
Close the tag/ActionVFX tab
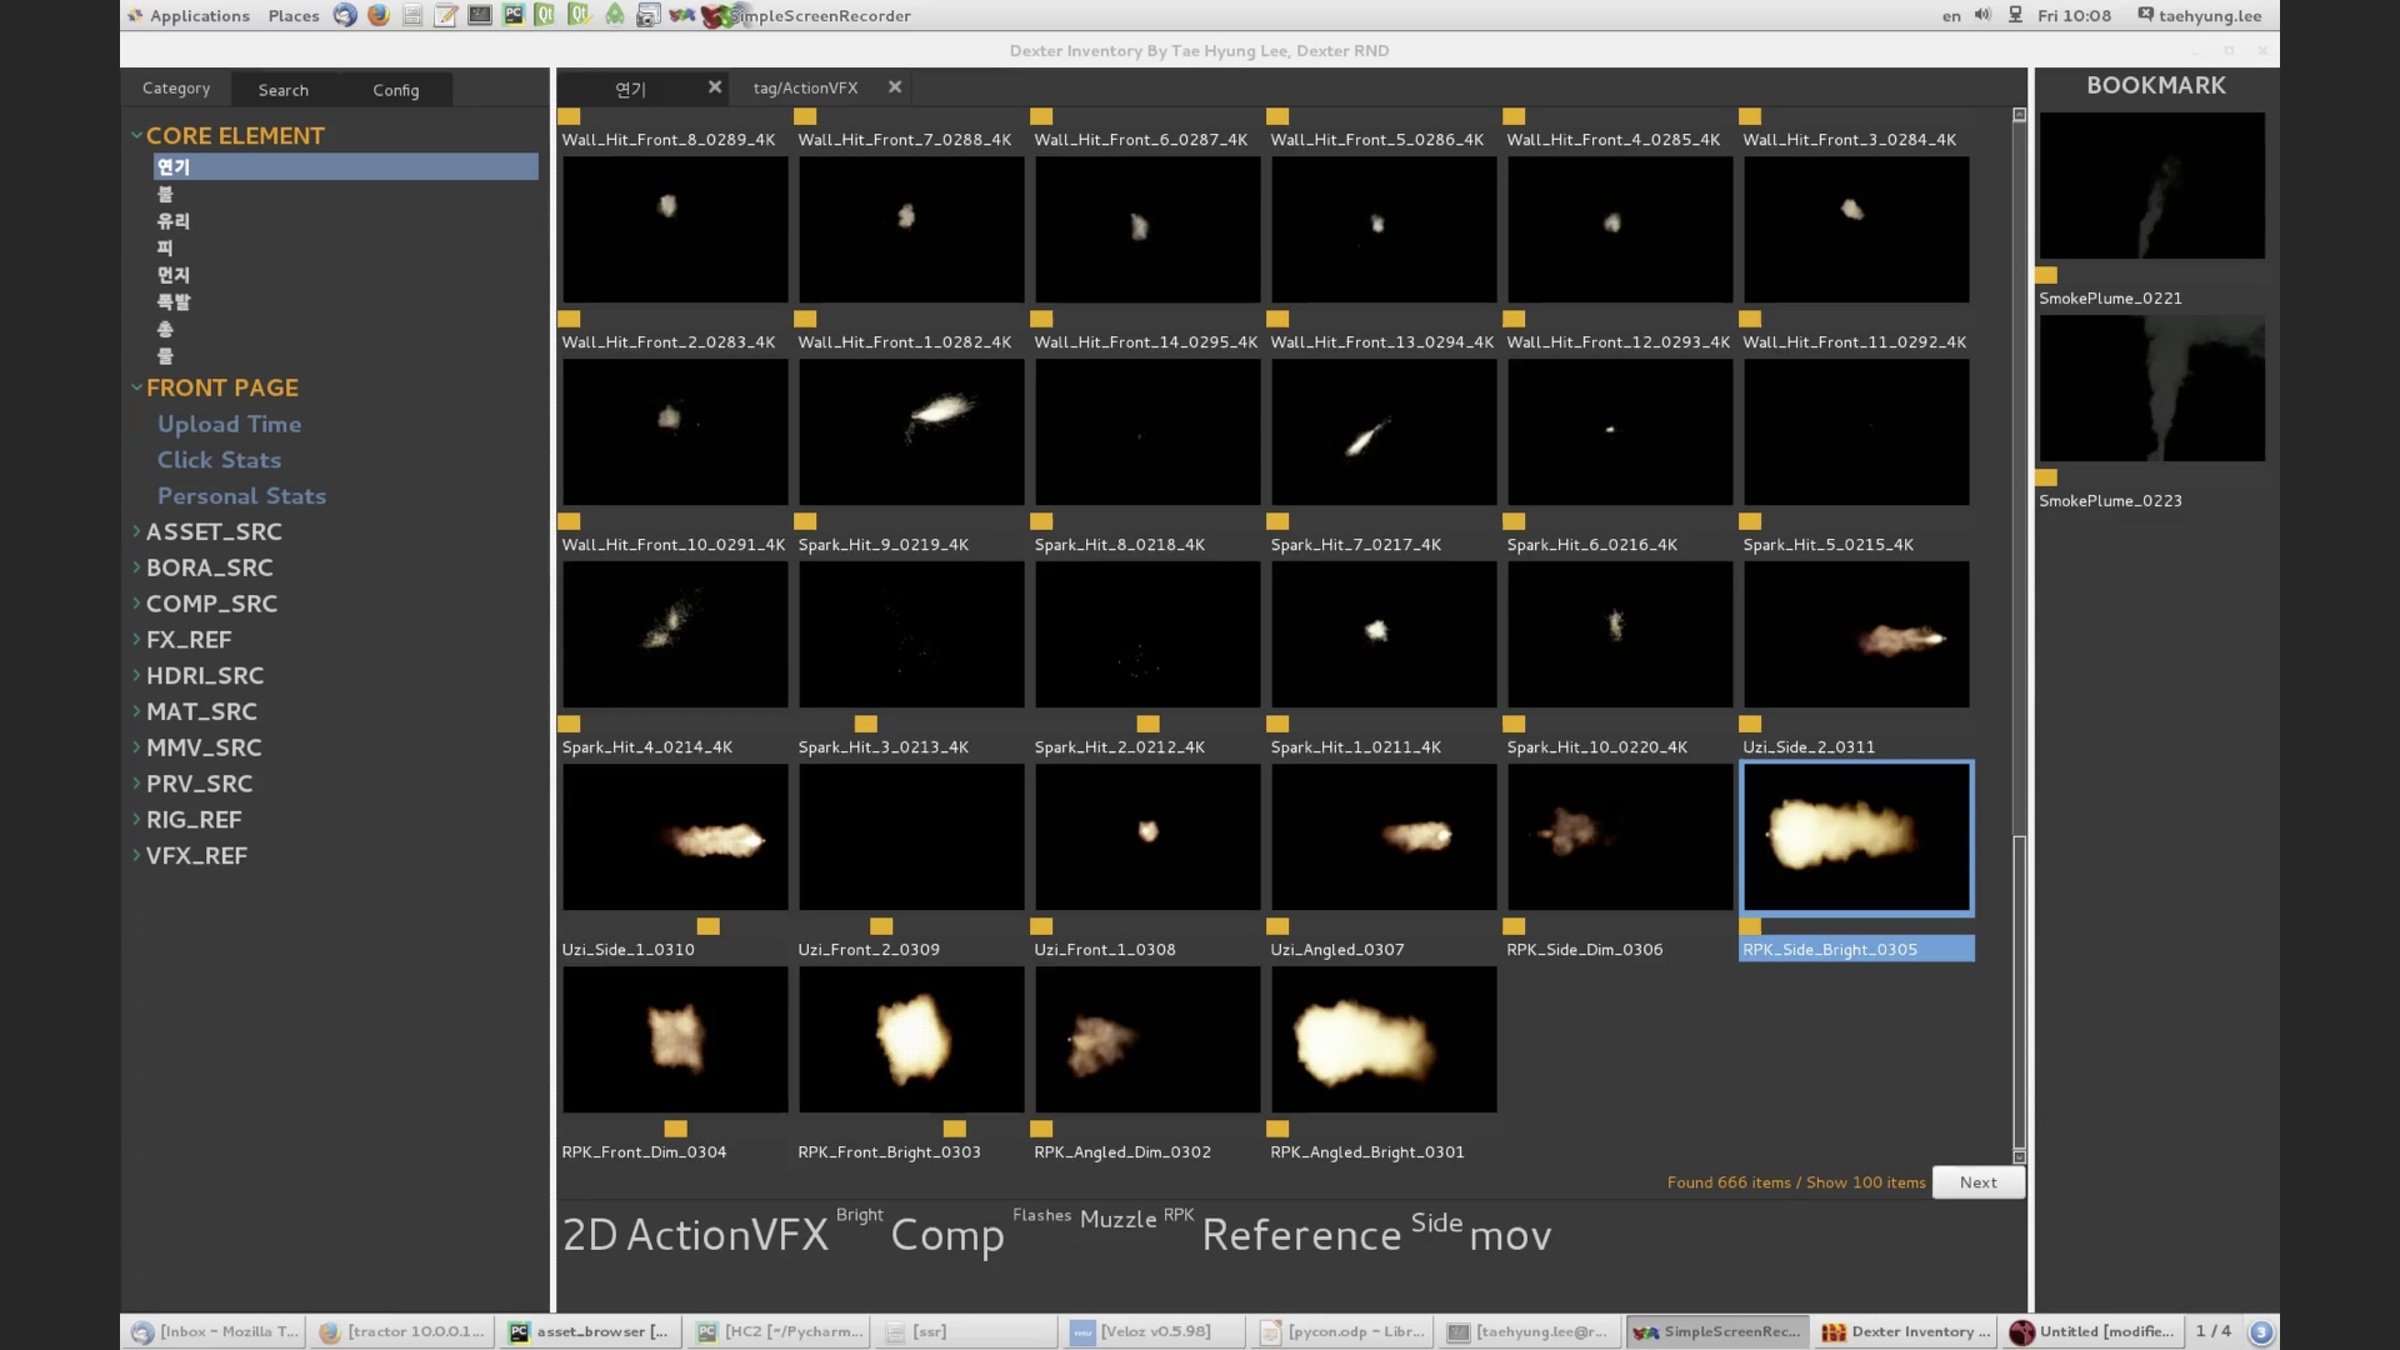pyautogui.click(x=895, y=87)
